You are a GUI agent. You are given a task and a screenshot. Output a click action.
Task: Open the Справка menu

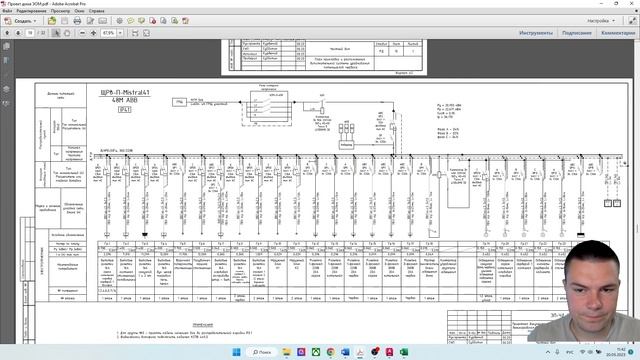97,11
